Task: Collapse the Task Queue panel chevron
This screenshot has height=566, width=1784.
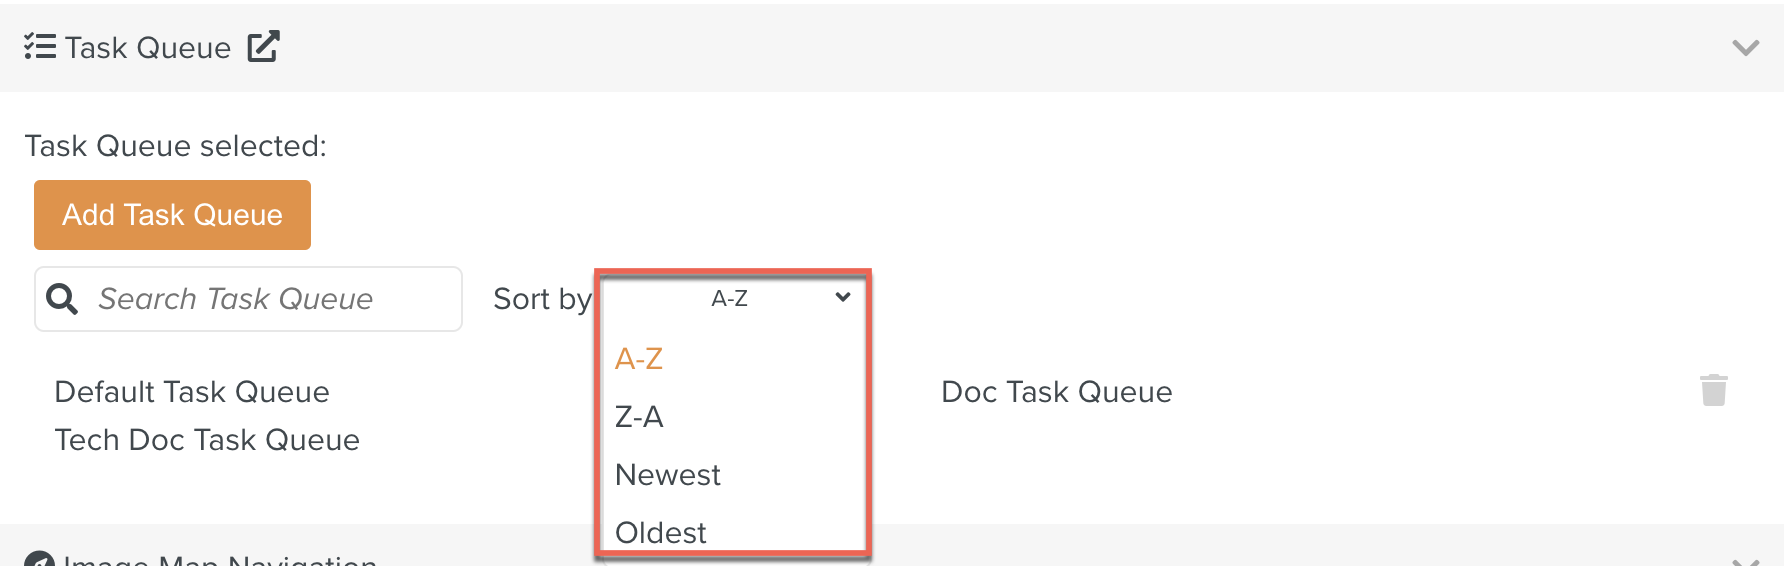Action: [x=1745, y=47]
